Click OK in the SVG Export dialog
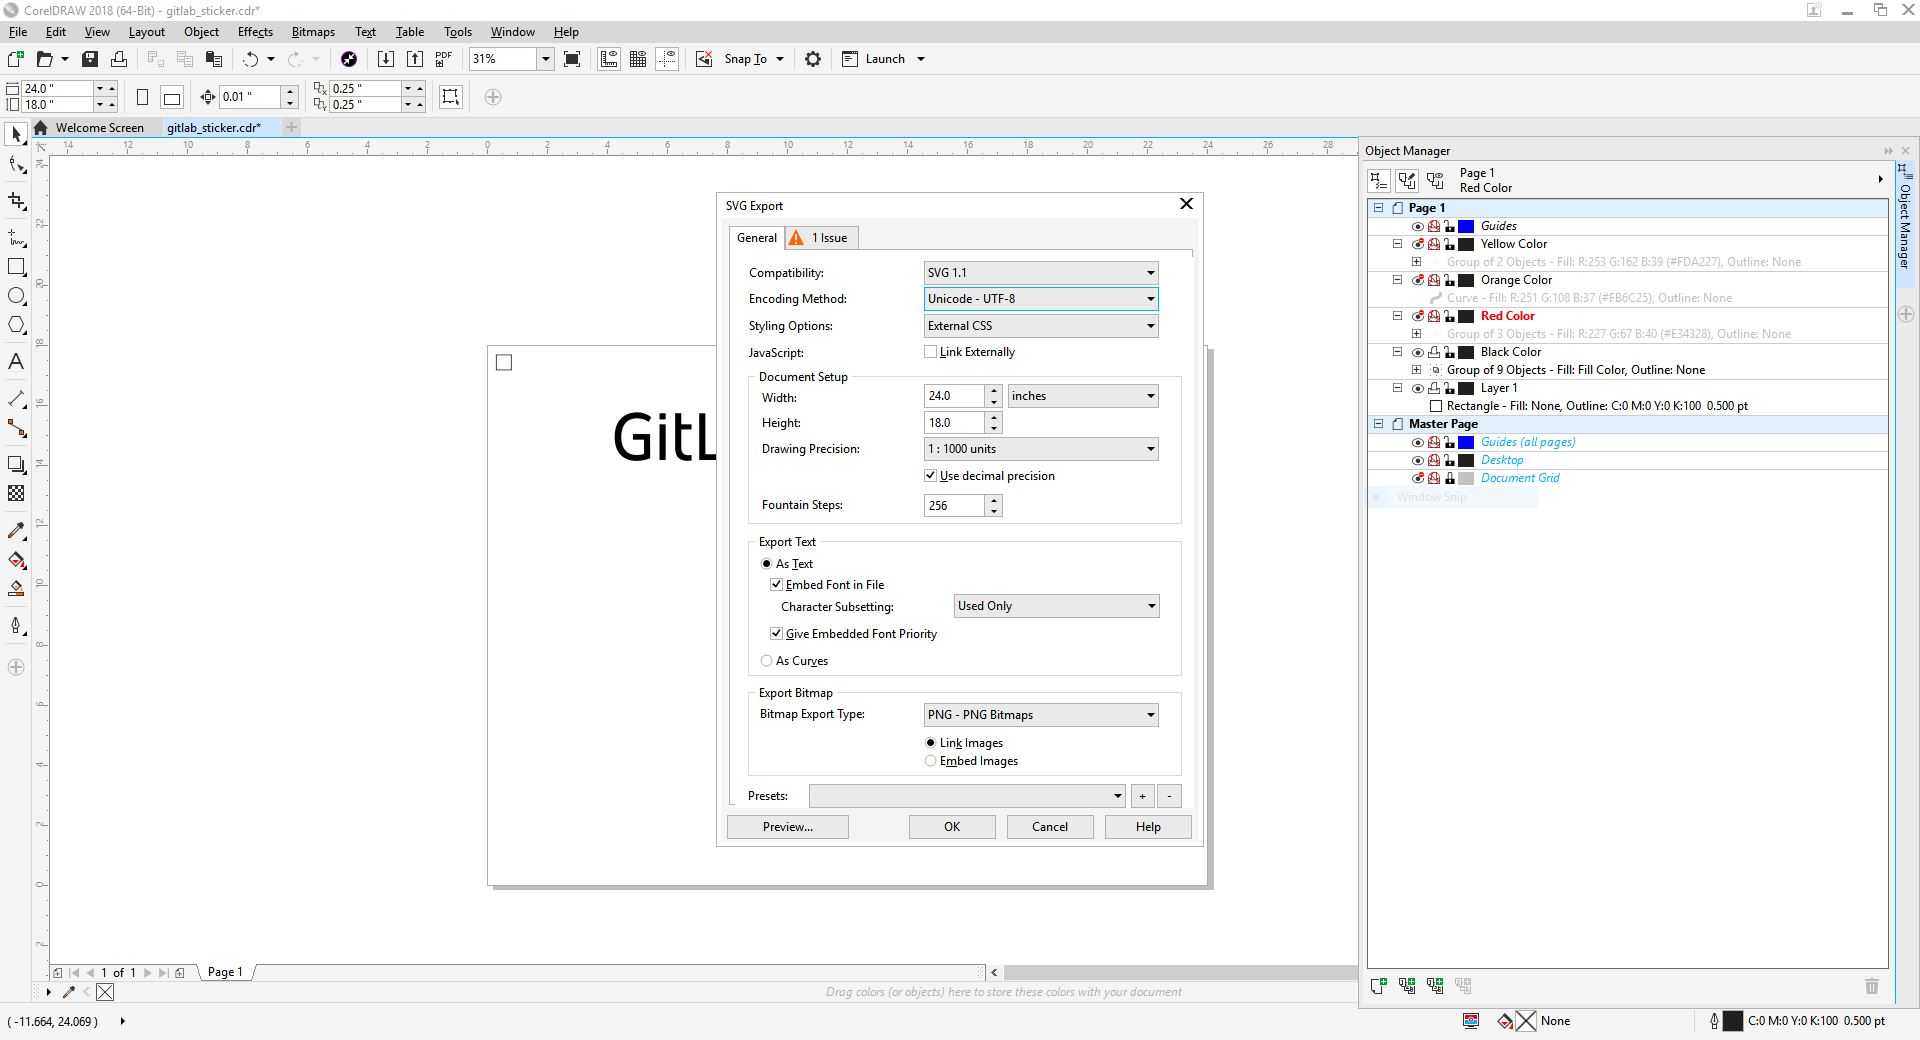 tap(952, 827)
